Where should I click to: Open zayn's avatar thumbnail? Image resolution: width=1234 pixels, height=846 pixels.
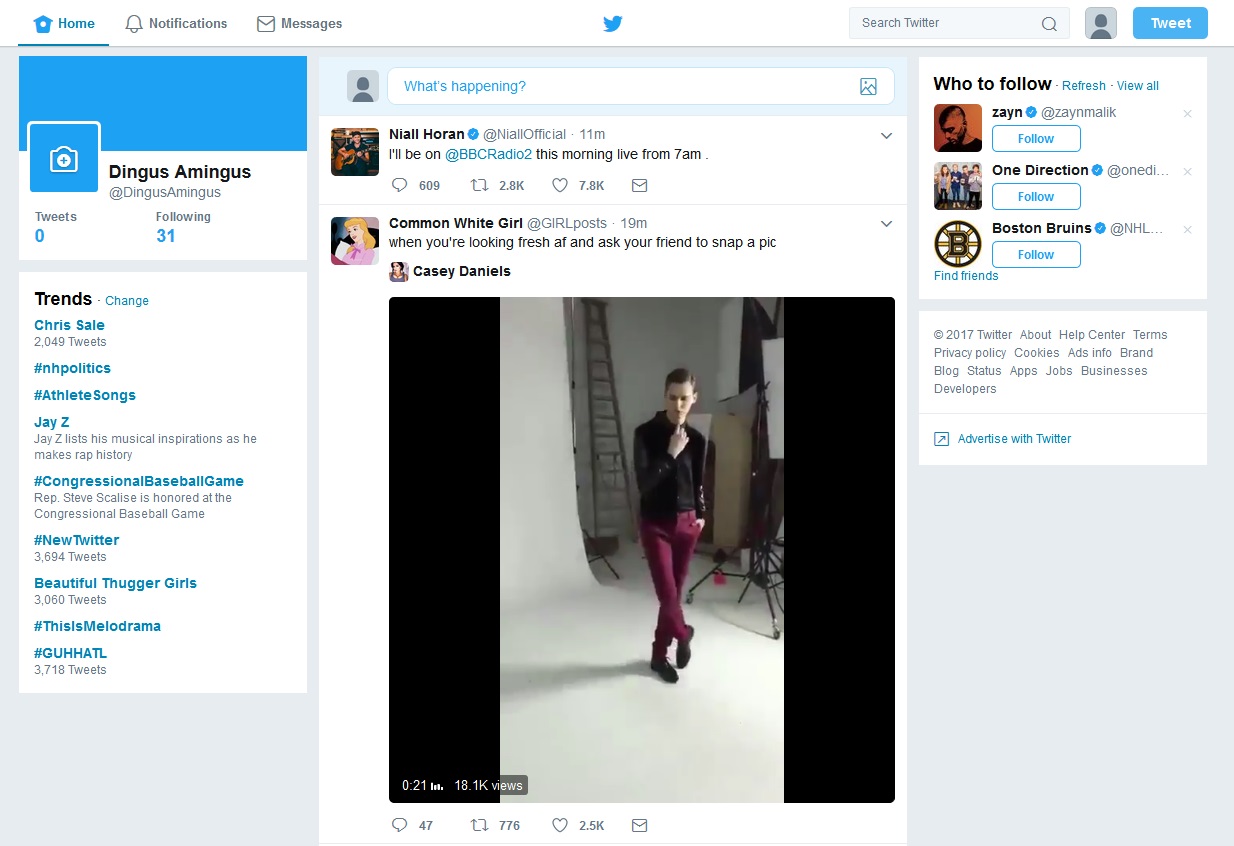(x=958, y=128)
